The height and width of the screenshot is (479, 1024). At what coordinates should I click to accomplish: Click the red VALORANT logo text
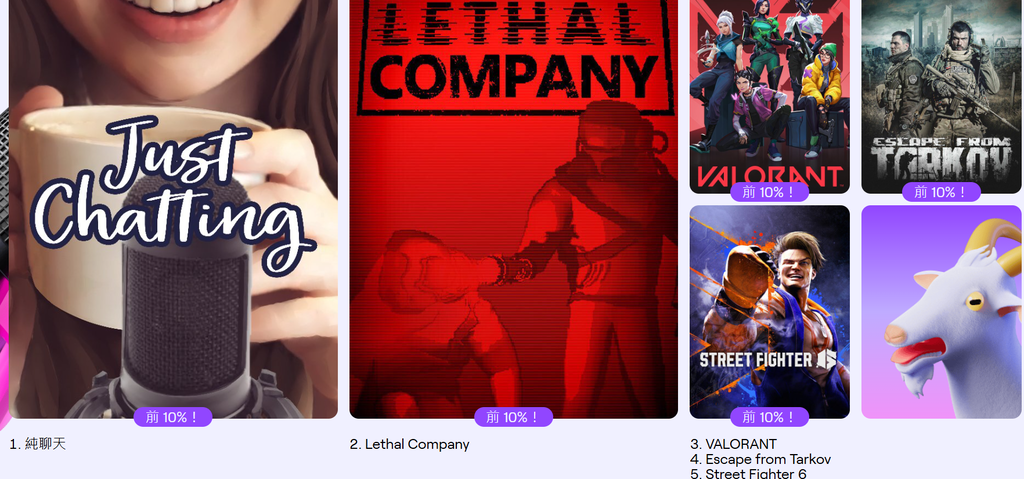(x=769, y=176)
